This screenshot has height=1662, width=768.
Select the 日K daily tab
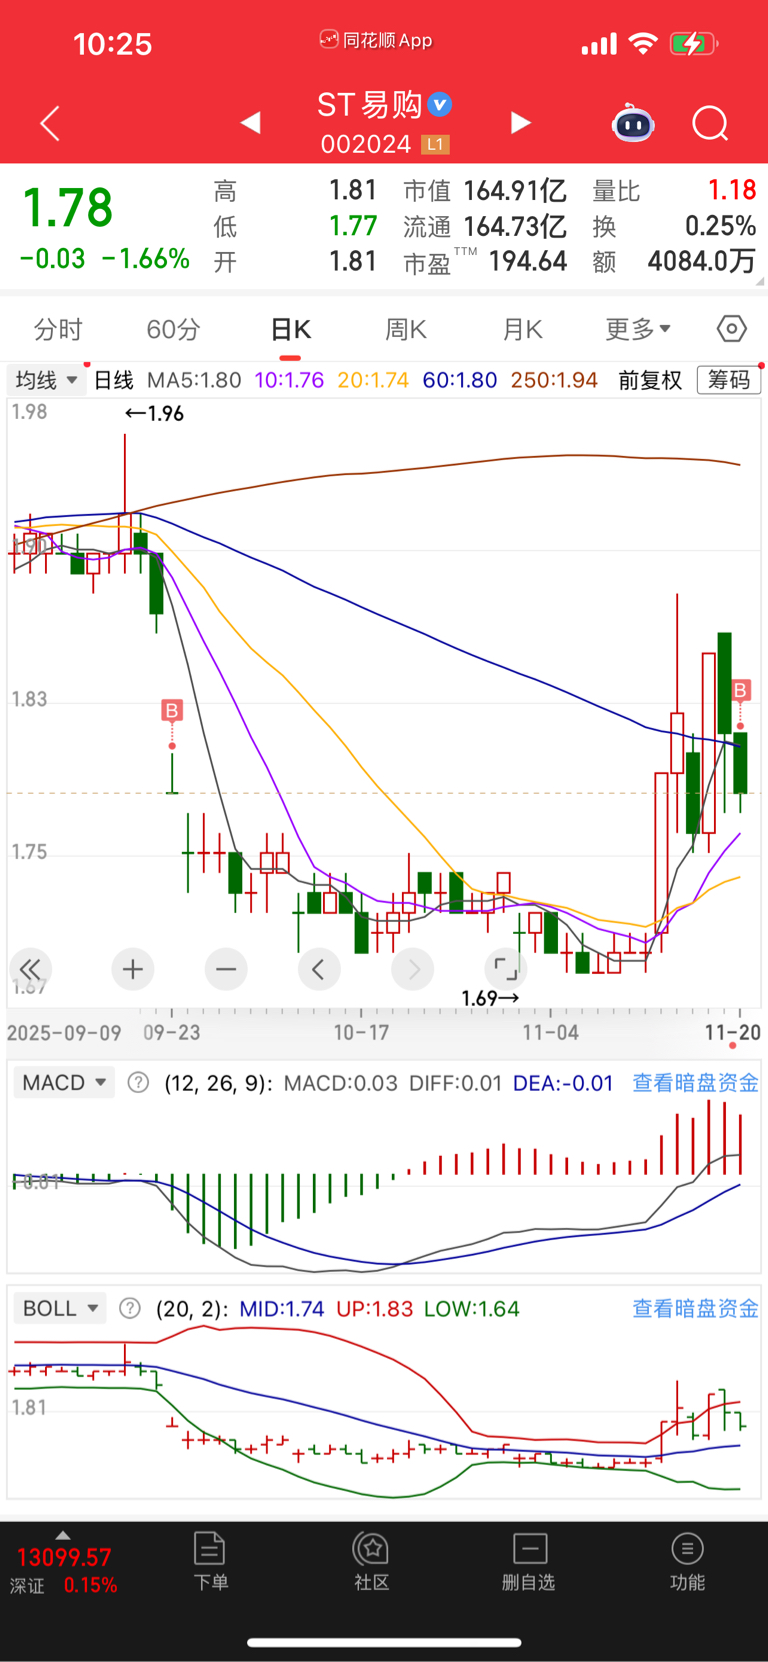[291, 329]
